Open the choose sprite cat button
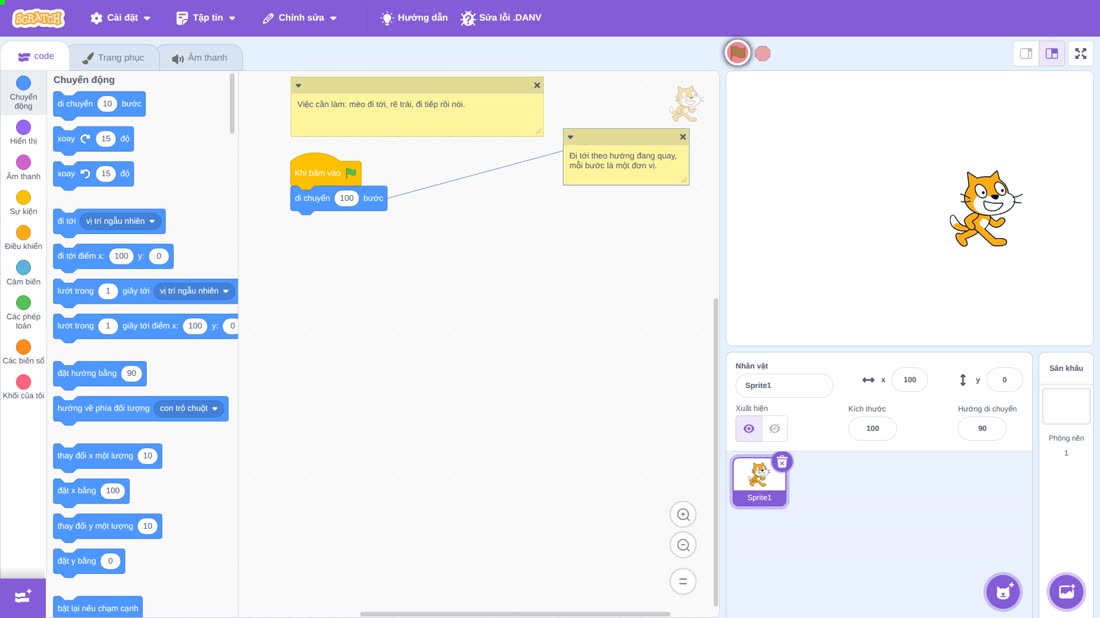 pos(1003,591)
